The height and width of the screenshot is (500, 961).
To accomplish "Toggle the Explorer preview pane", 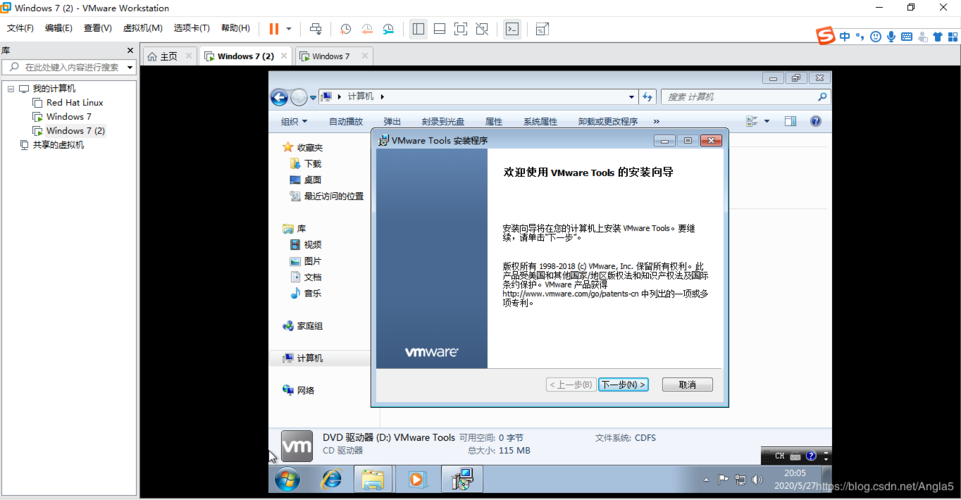I will (x=791, y=121).
